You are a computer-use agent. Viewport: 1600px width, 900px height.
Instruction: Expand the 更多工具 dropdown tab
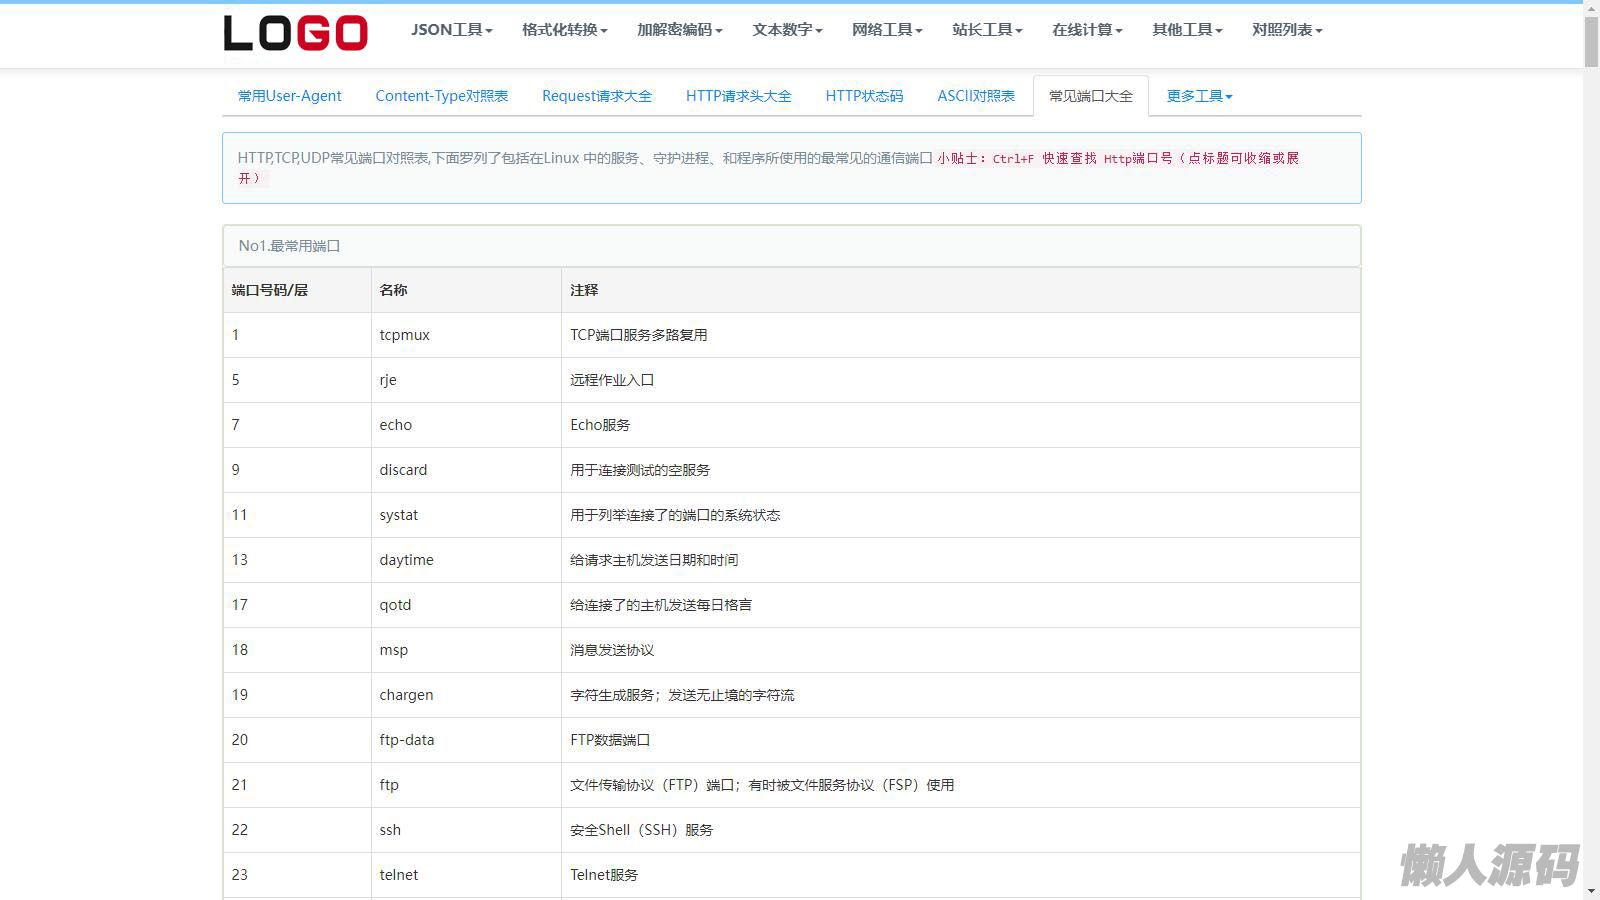(x=1199, y=96)
